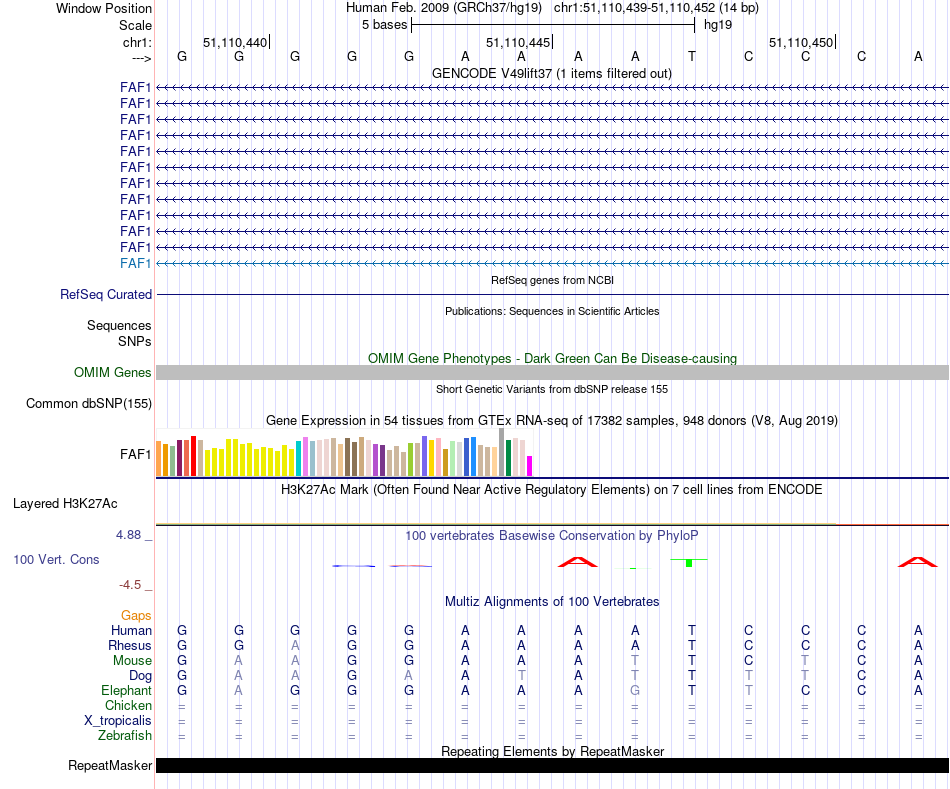Viewport: 950px width, 789px height.
Task: Click the RefSeq Curated track label
Action: click(x=106, y=295)
